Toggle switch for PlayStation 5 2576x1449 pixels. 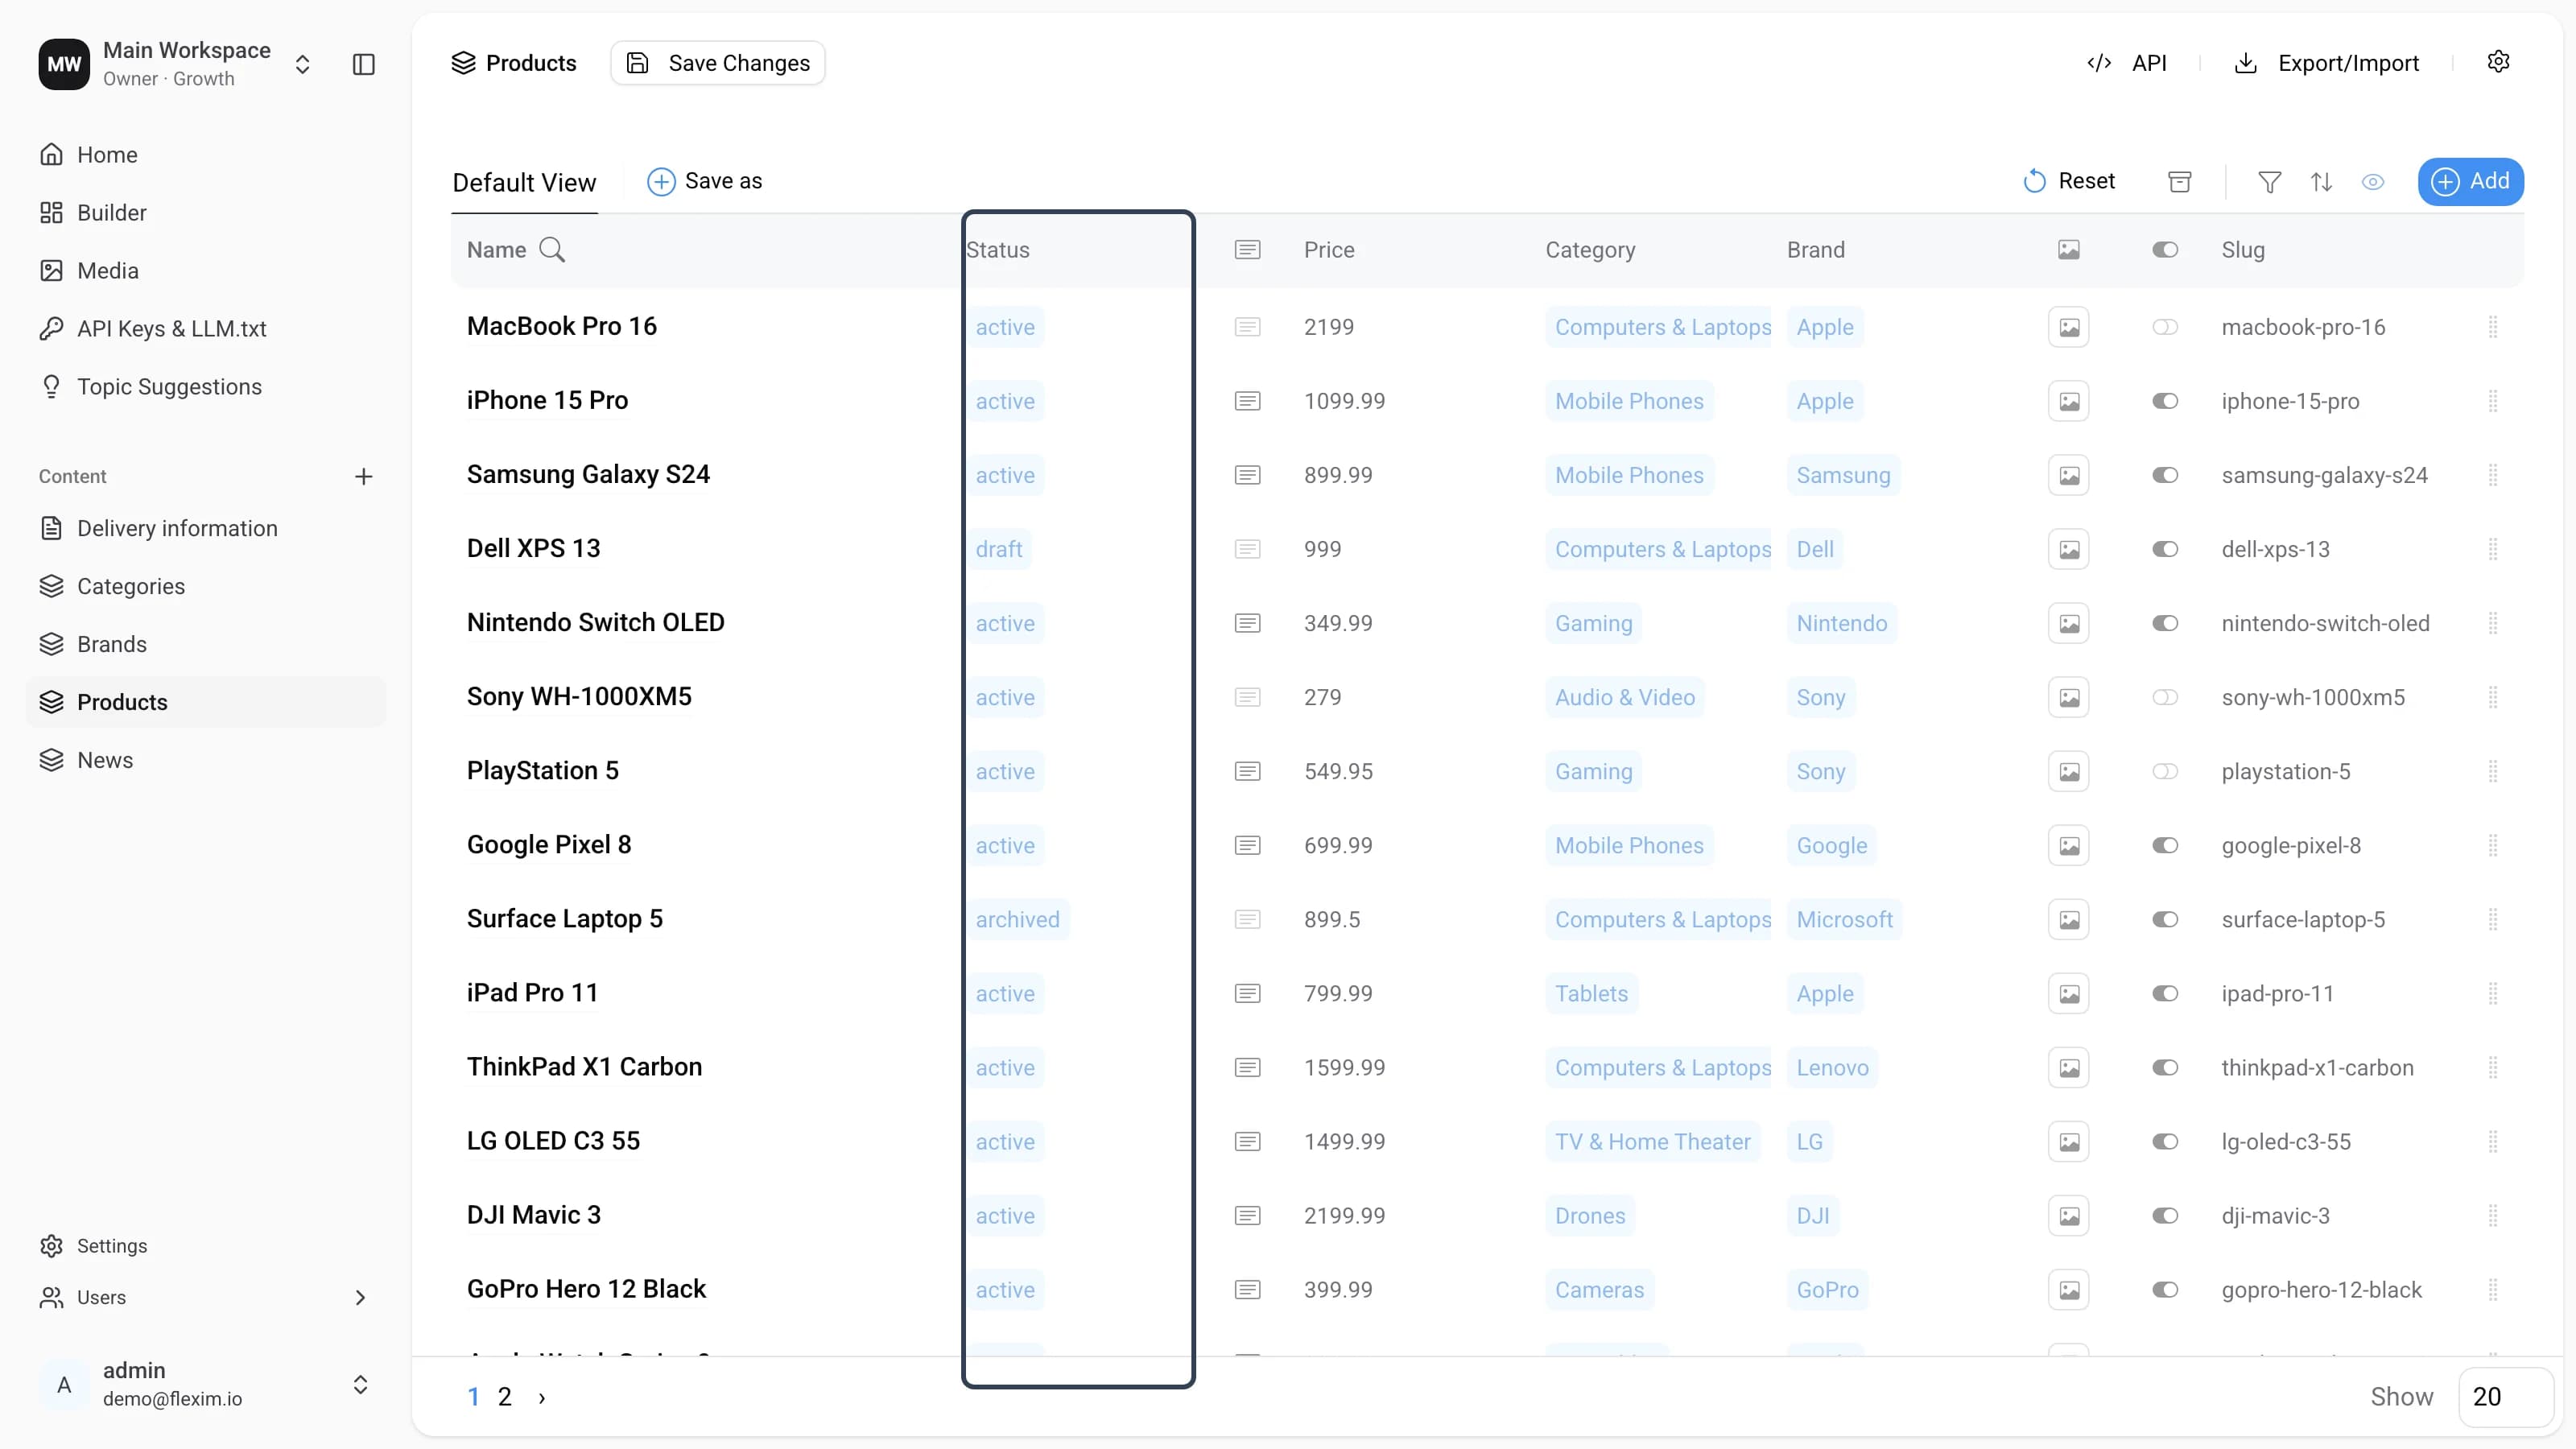point(2164,771)
